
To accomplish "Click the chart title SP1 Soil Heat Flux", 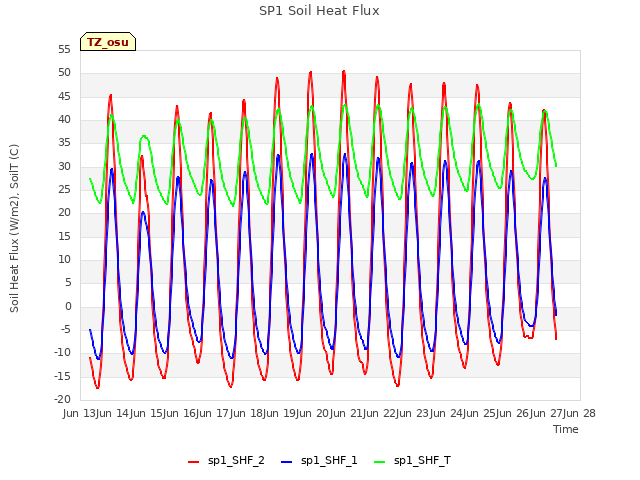I will click(x=319, y=11).
